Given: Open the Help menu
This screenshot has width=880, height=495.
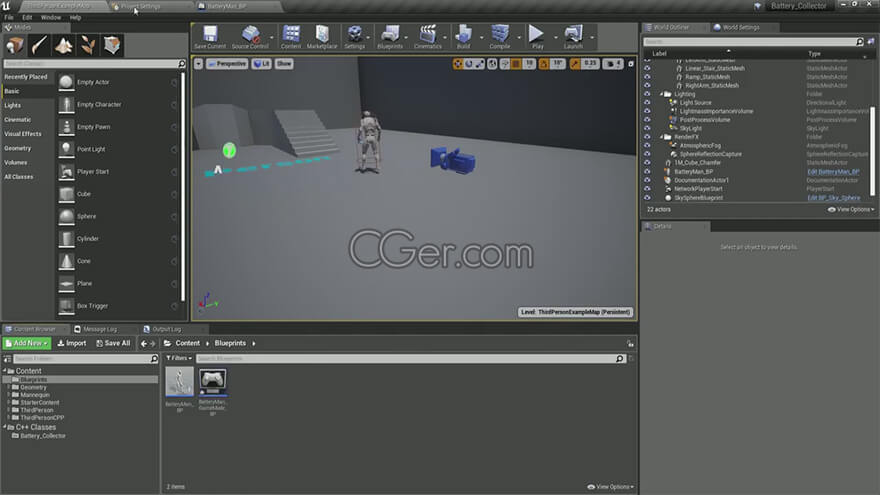Looking at the screenshot, I should point(75,17).
